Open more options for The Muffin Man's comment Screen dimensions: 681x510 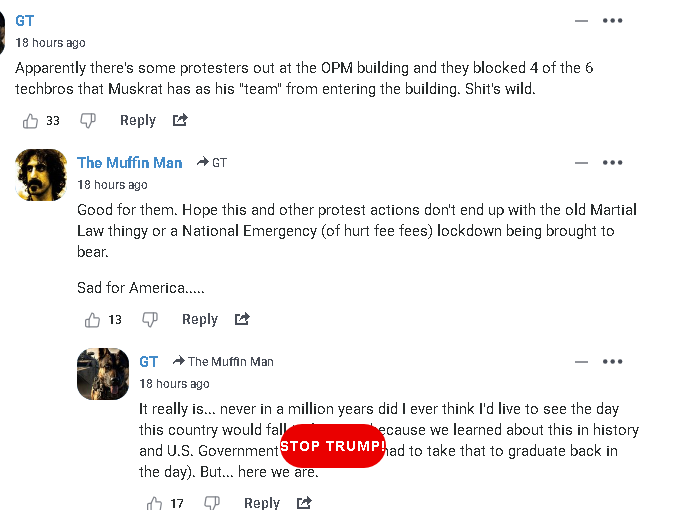pos(613,163)
